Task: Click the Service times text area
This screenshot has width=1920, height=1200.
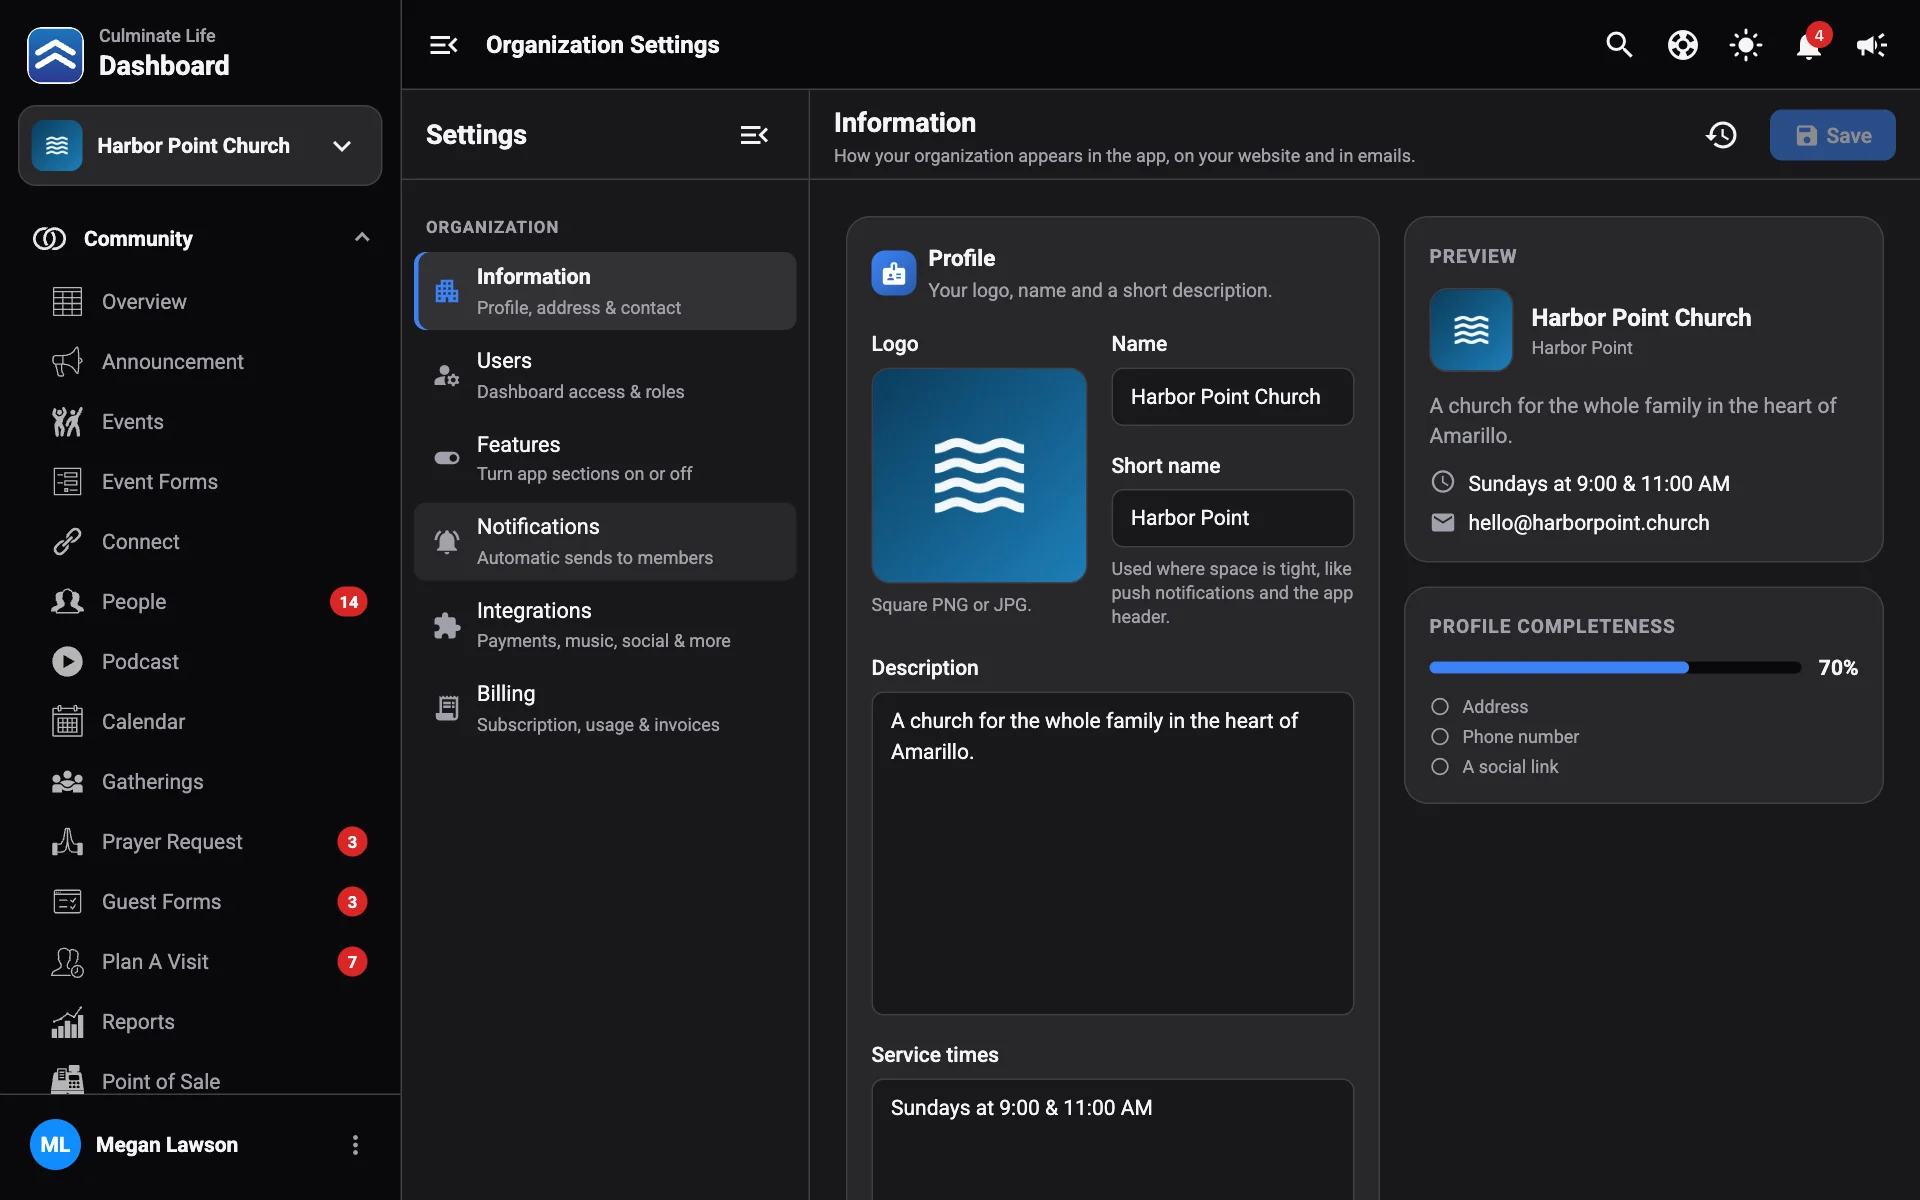Action: [1112, 1139]
